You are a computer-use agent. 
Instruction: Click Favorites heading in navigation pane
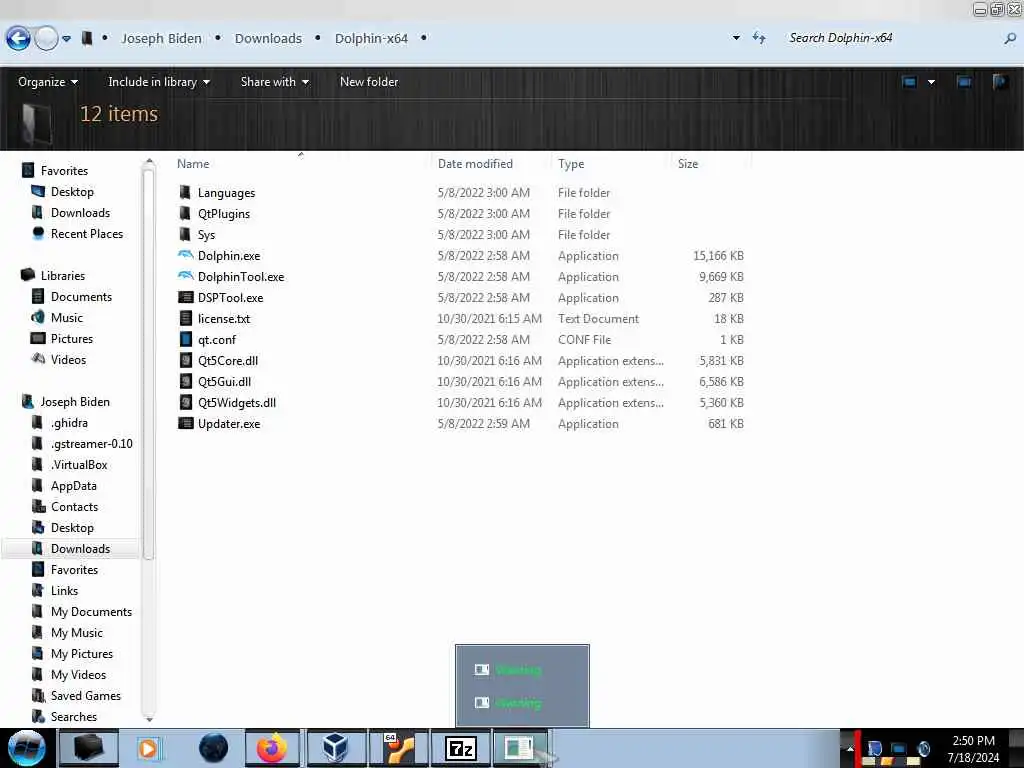pyautogui.click(x=64, y=170)
